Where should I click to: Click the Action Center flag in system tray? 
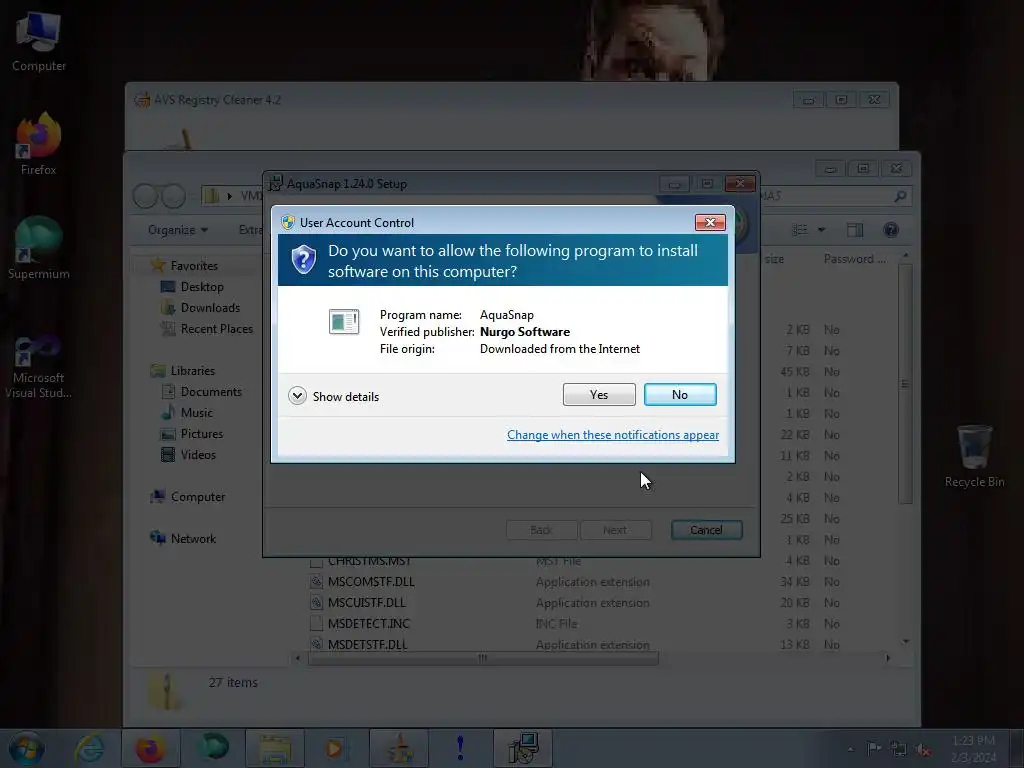click(x=874, y=748)
